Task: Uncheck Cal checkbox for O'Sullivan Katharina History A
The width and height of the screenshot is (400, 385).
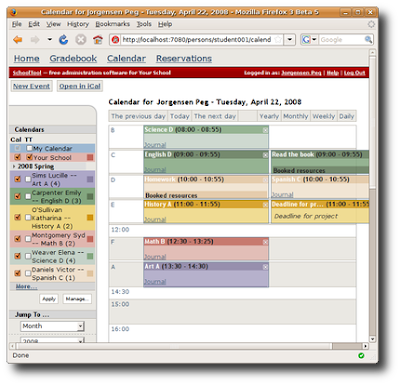Action: pyautogui.click(x=18, y=218)
